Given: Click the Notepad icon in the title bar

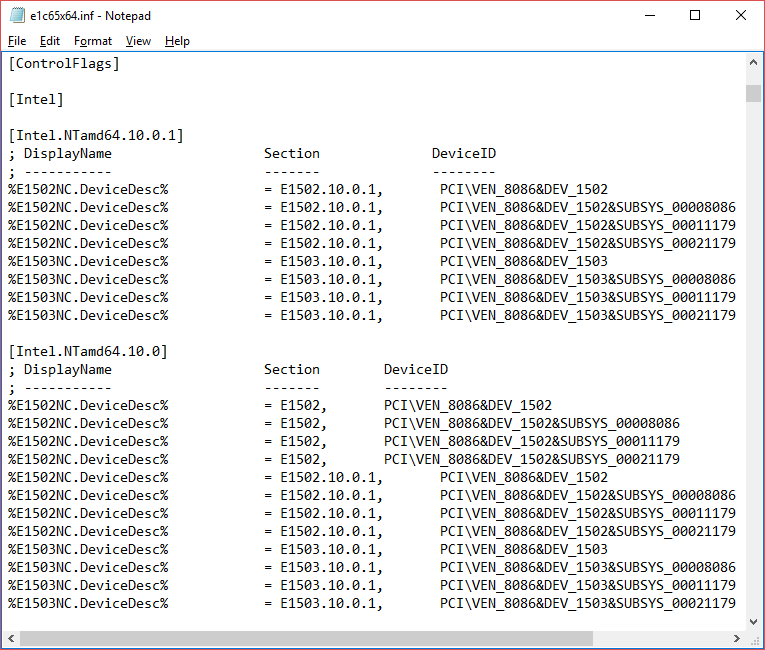Looking at the screenshot, I should click(x=17, y=16).
